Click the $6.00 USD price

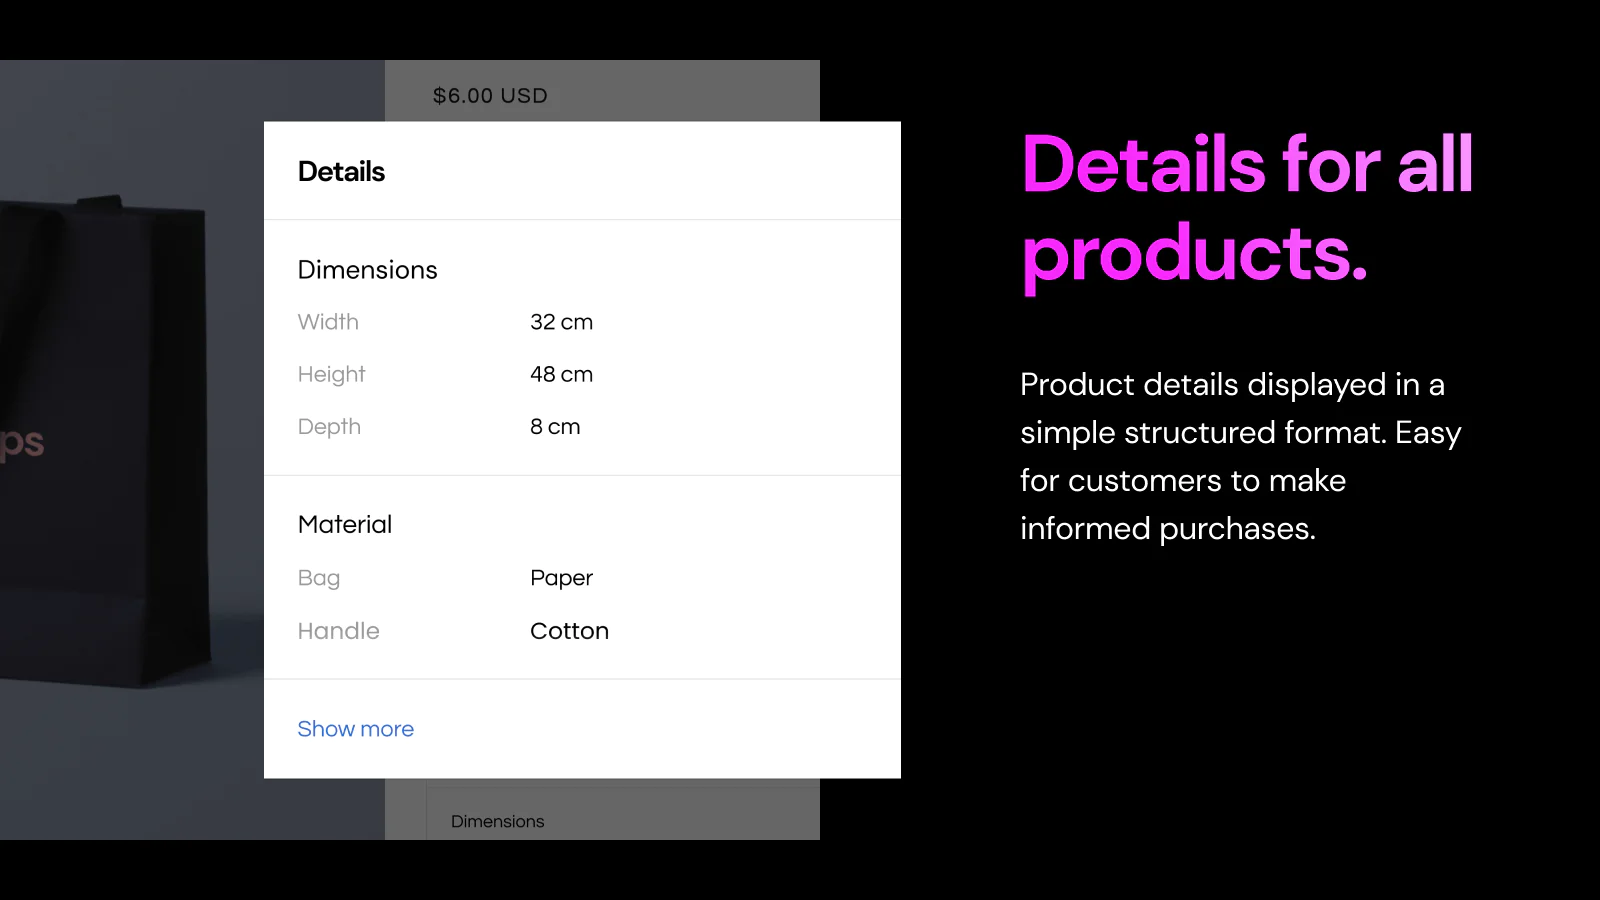point(490,96)
